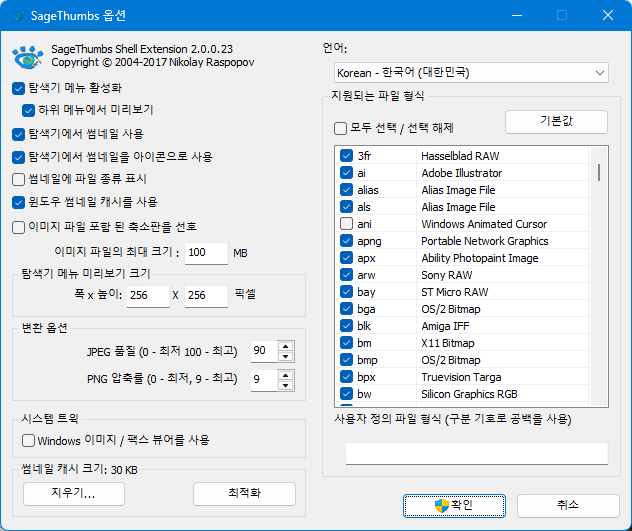Increase JPEG 품질 with up arrow
Viewport: 632px width, 531px height.
coord(286,346)
